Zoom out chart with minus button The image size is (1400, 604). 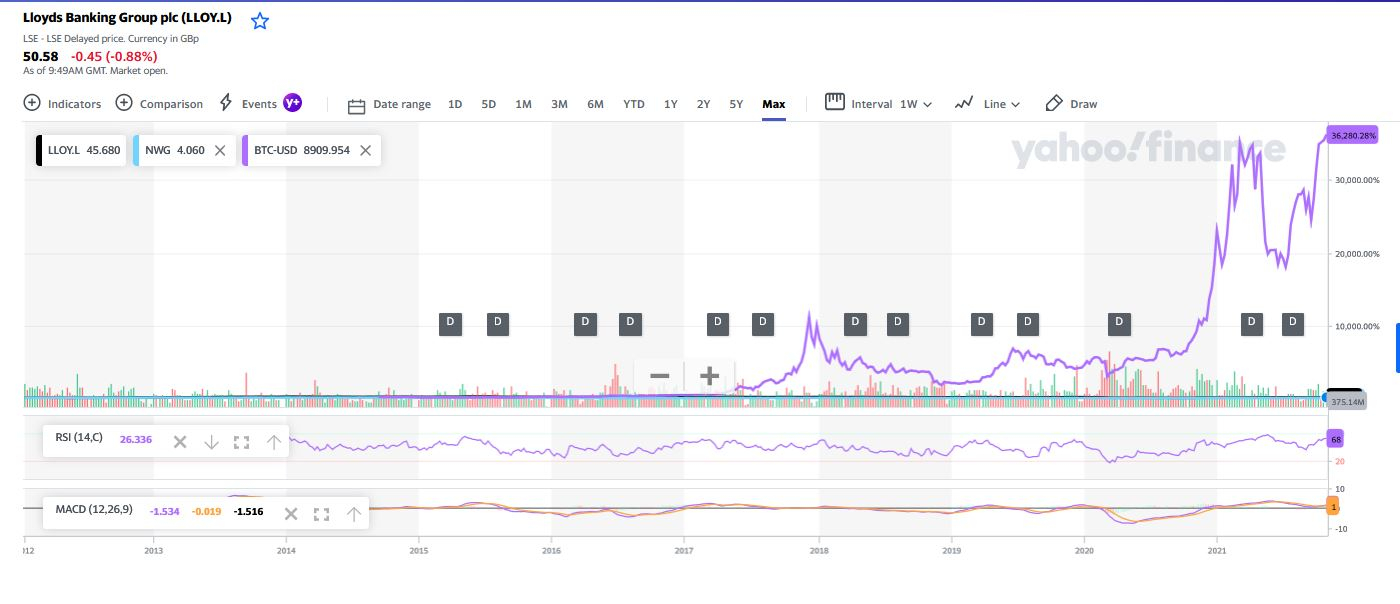(659, 376)
